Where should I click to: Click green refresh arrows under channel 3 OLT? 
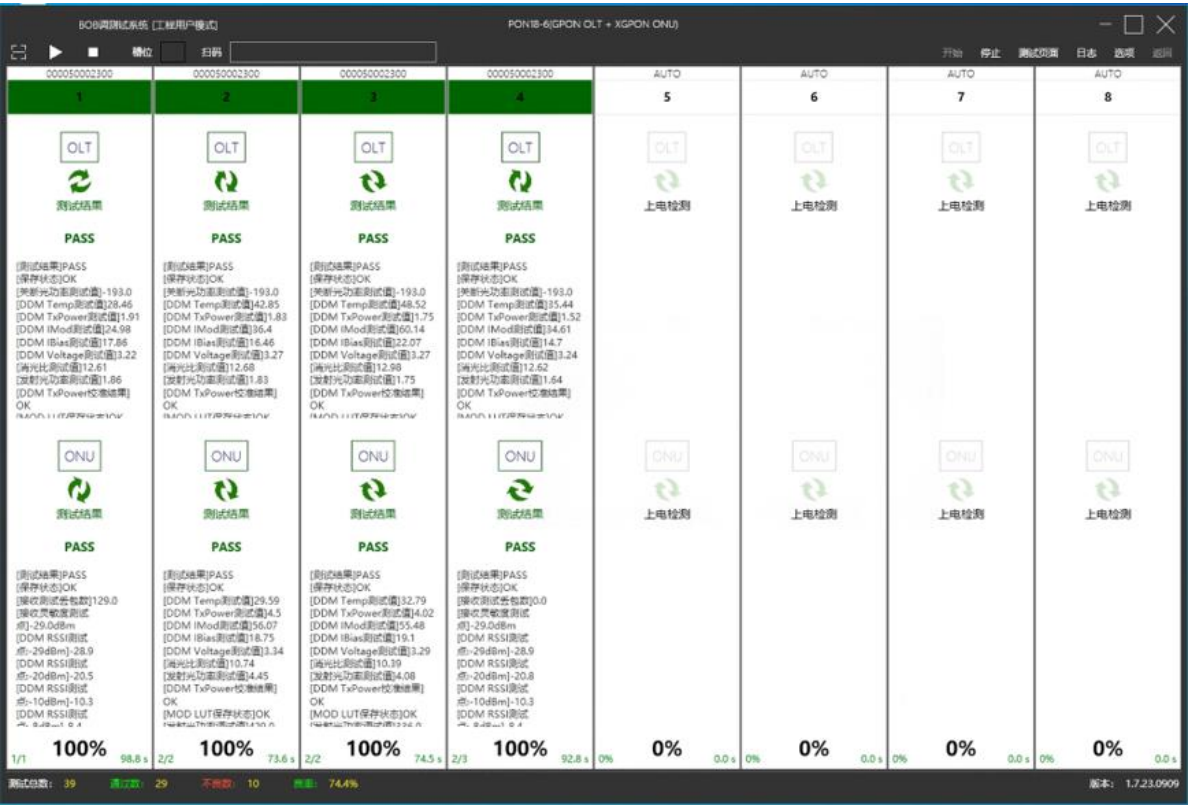click(x=373, y=181)
